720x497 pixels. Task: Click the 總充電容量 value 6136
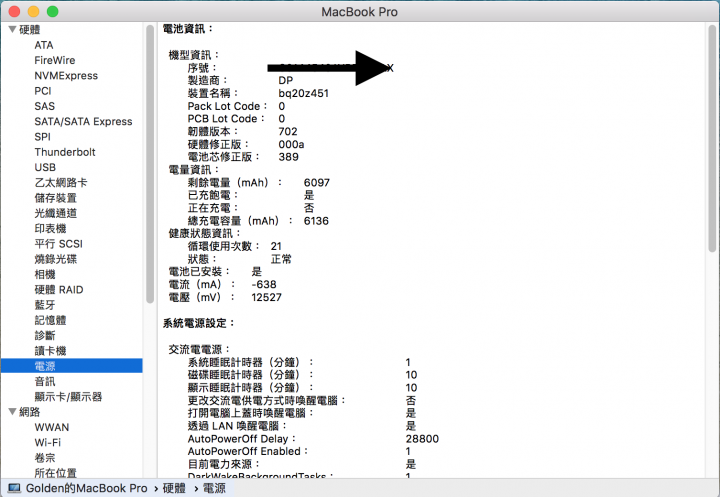click(316, 221)
